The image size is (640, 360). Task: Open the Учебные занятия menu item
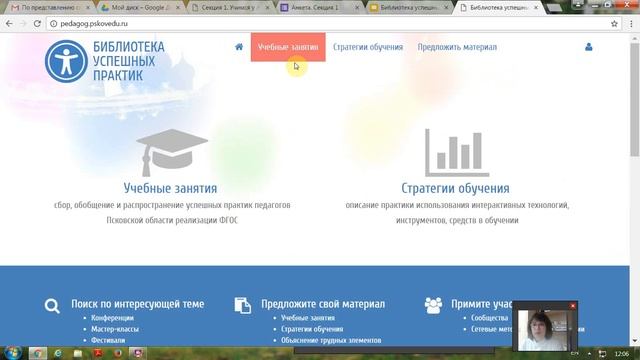[x=288, y=47]
